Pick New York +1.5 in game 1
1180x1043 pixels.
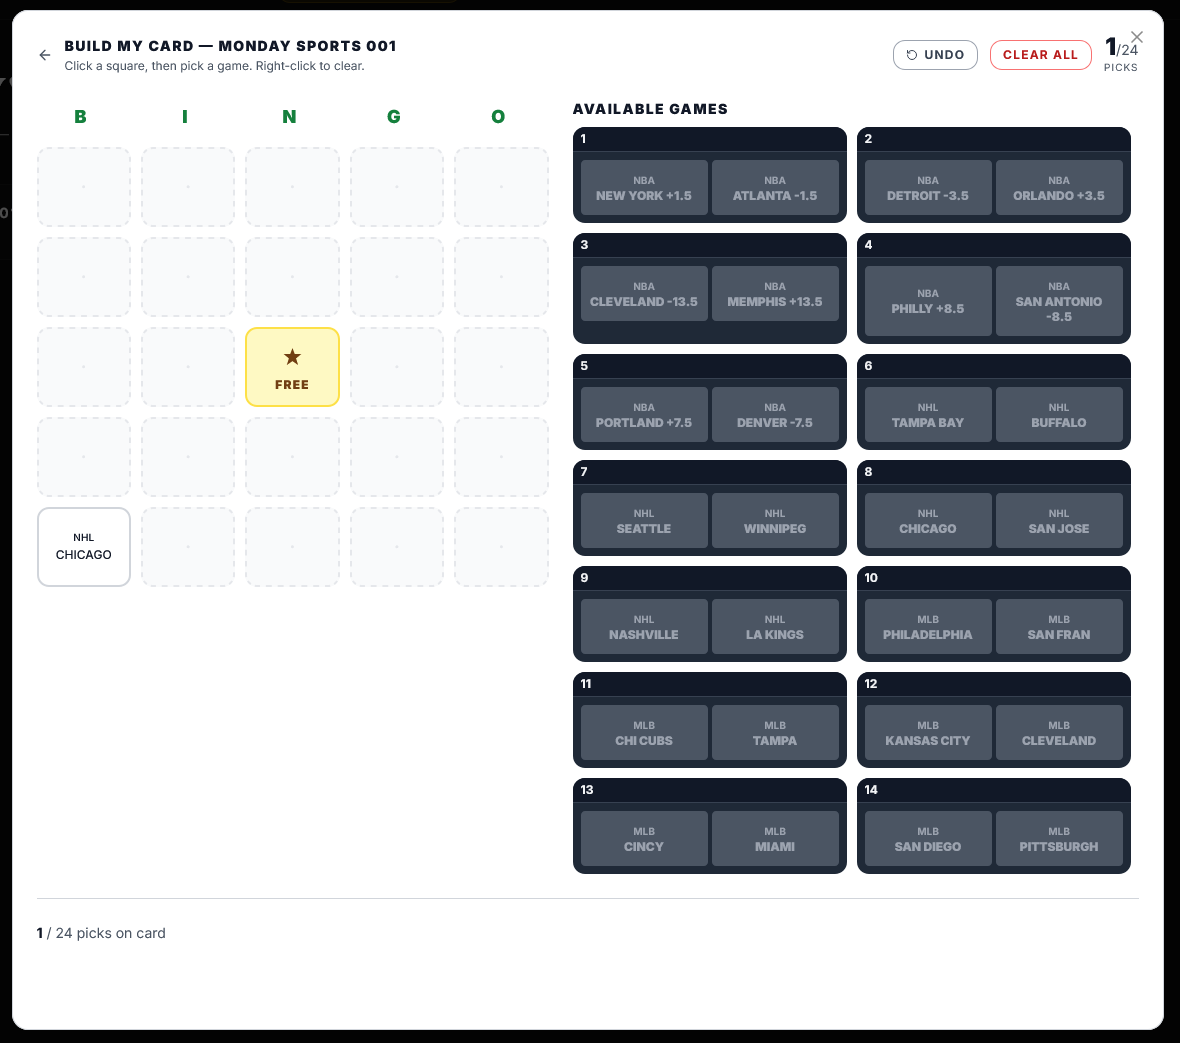pyautogui.click(x=644, y=188)
